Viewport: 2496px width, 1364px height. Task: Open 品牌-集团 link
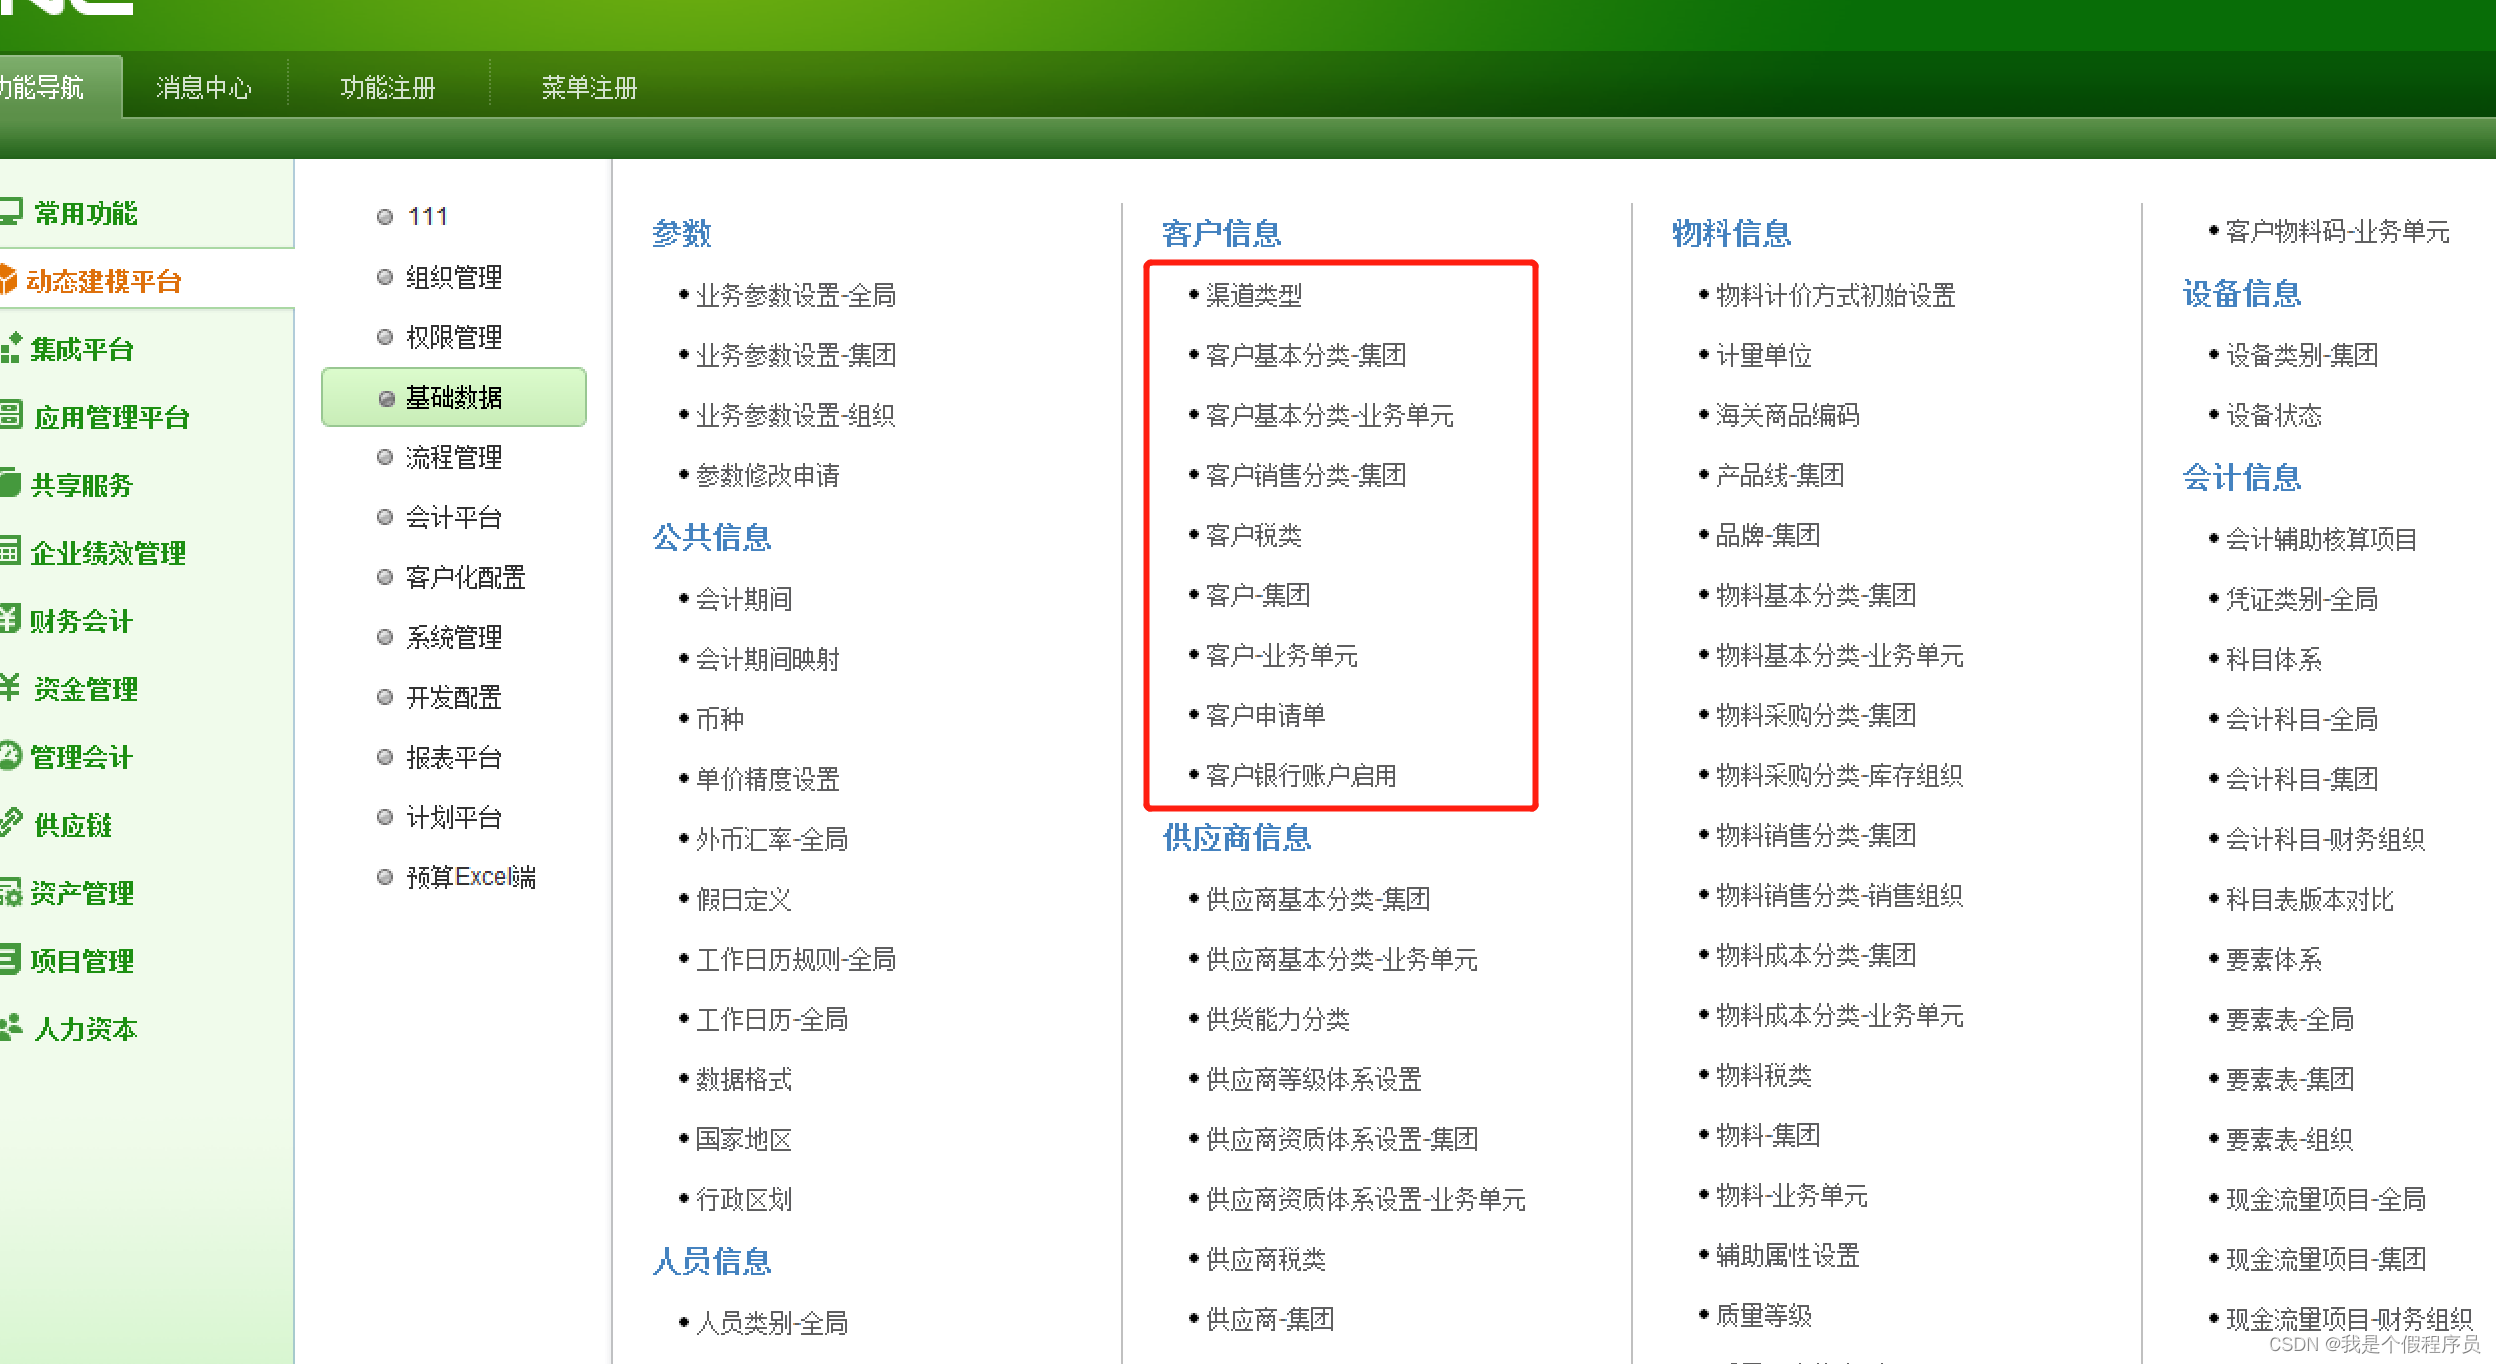(1768, 535)
